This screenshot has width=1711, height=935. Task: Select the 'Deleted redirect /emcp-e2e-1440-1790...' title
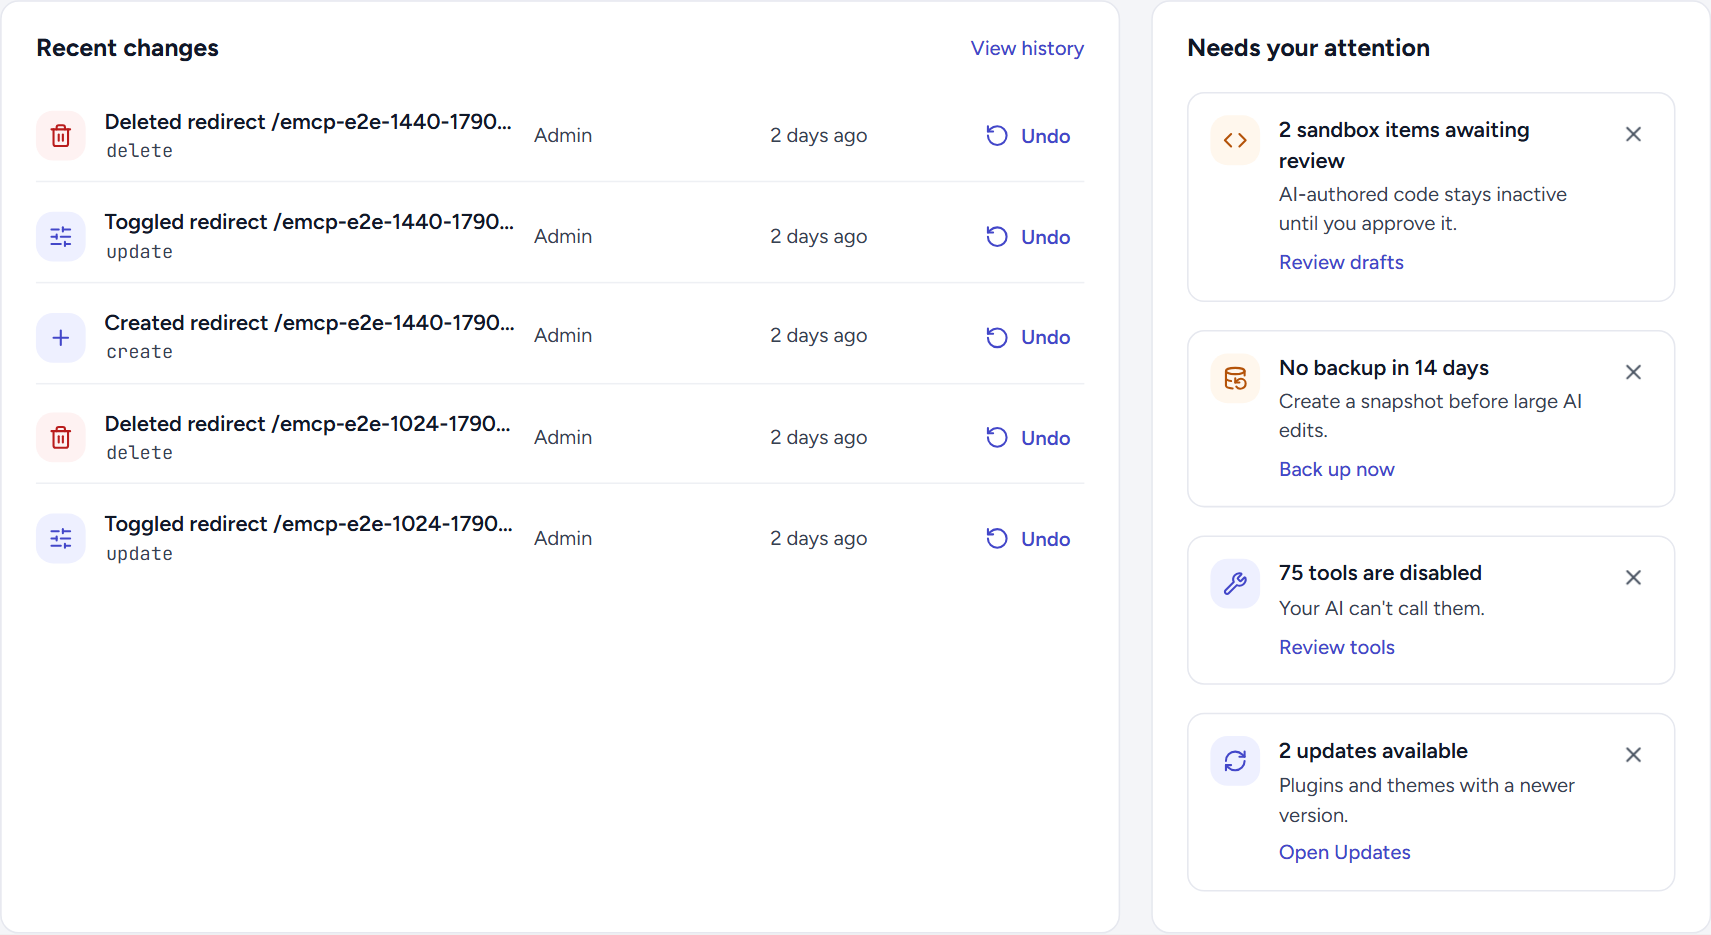(x=308, y=122)
